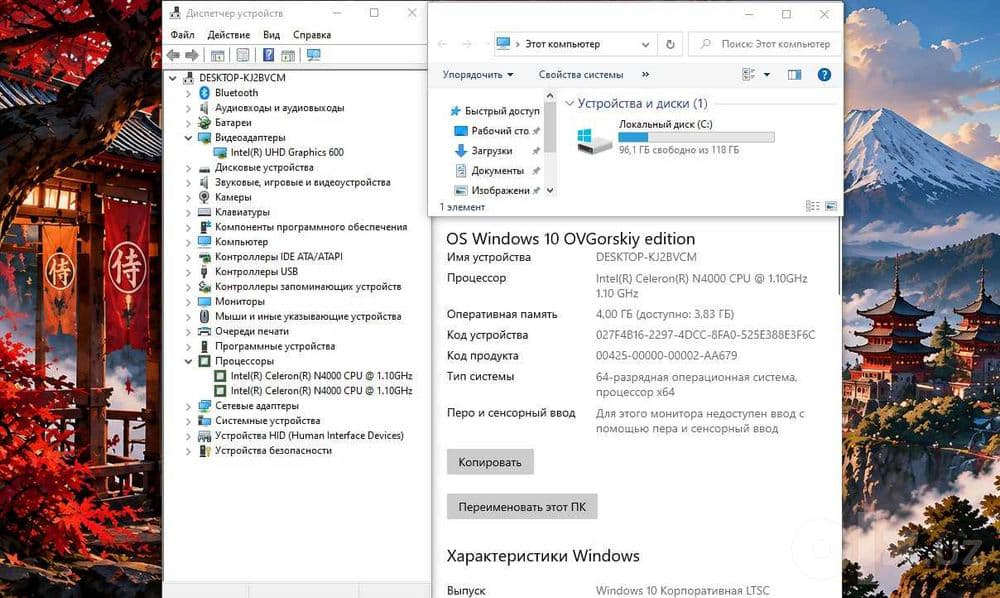Click Свойства системы in Explorer toolbar
This screenshot has height=598, width=1000.
(581, 75)
